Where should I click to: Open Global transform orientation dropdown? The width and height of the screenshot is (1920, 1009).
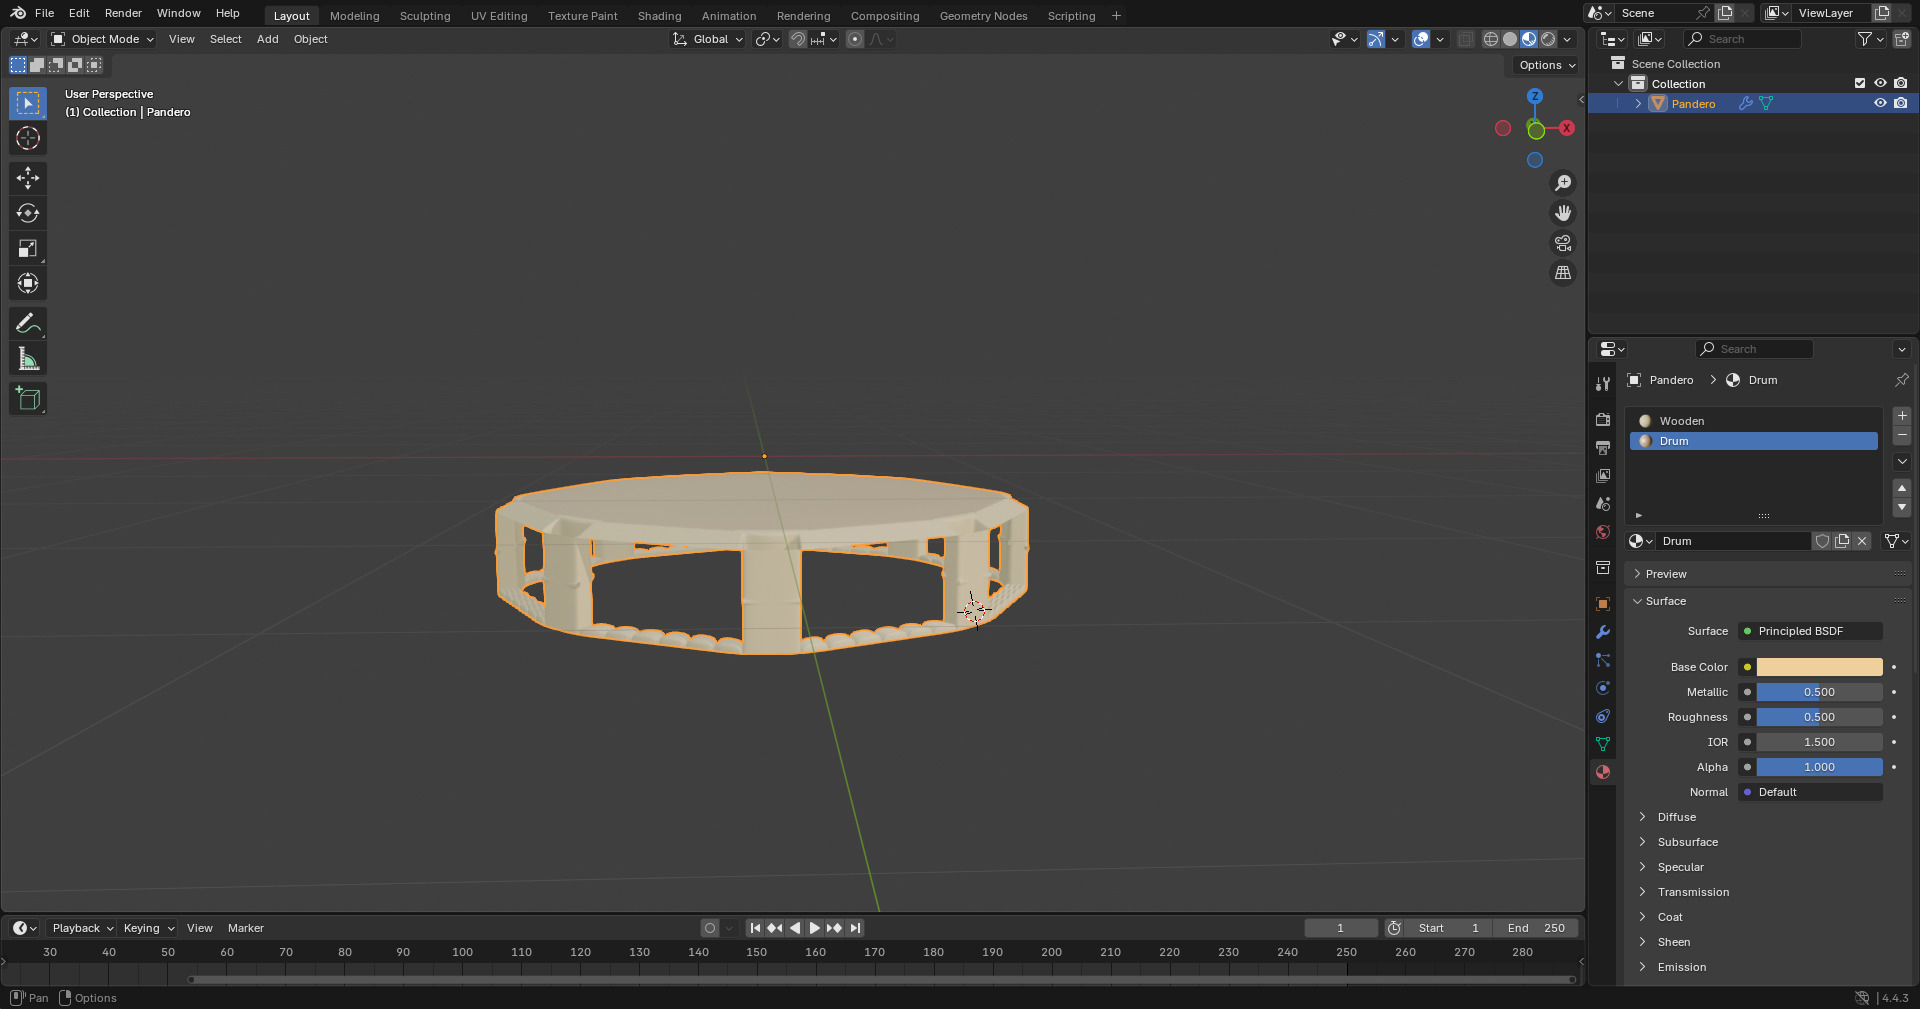pyautogui.click(x=708, y=39)
